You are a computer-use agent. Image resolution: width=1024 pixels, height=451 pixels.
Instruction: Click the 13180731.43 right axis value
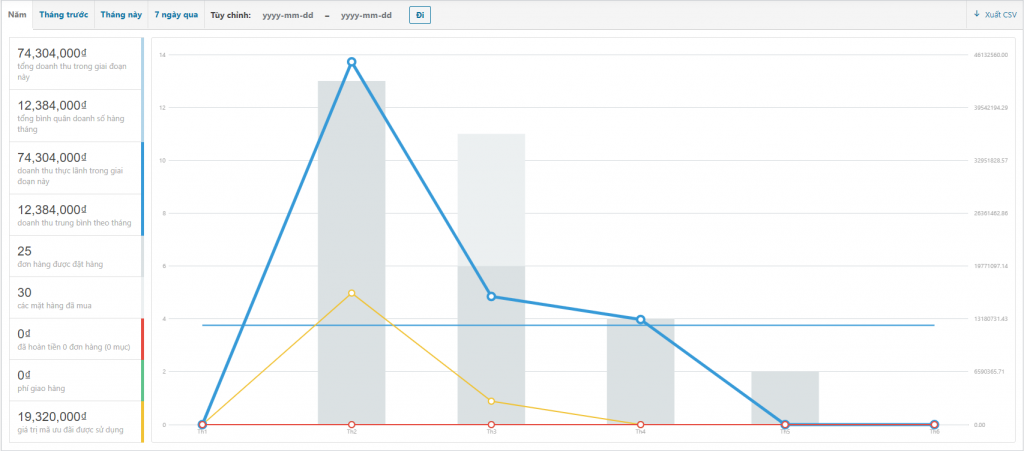(990, 319)
